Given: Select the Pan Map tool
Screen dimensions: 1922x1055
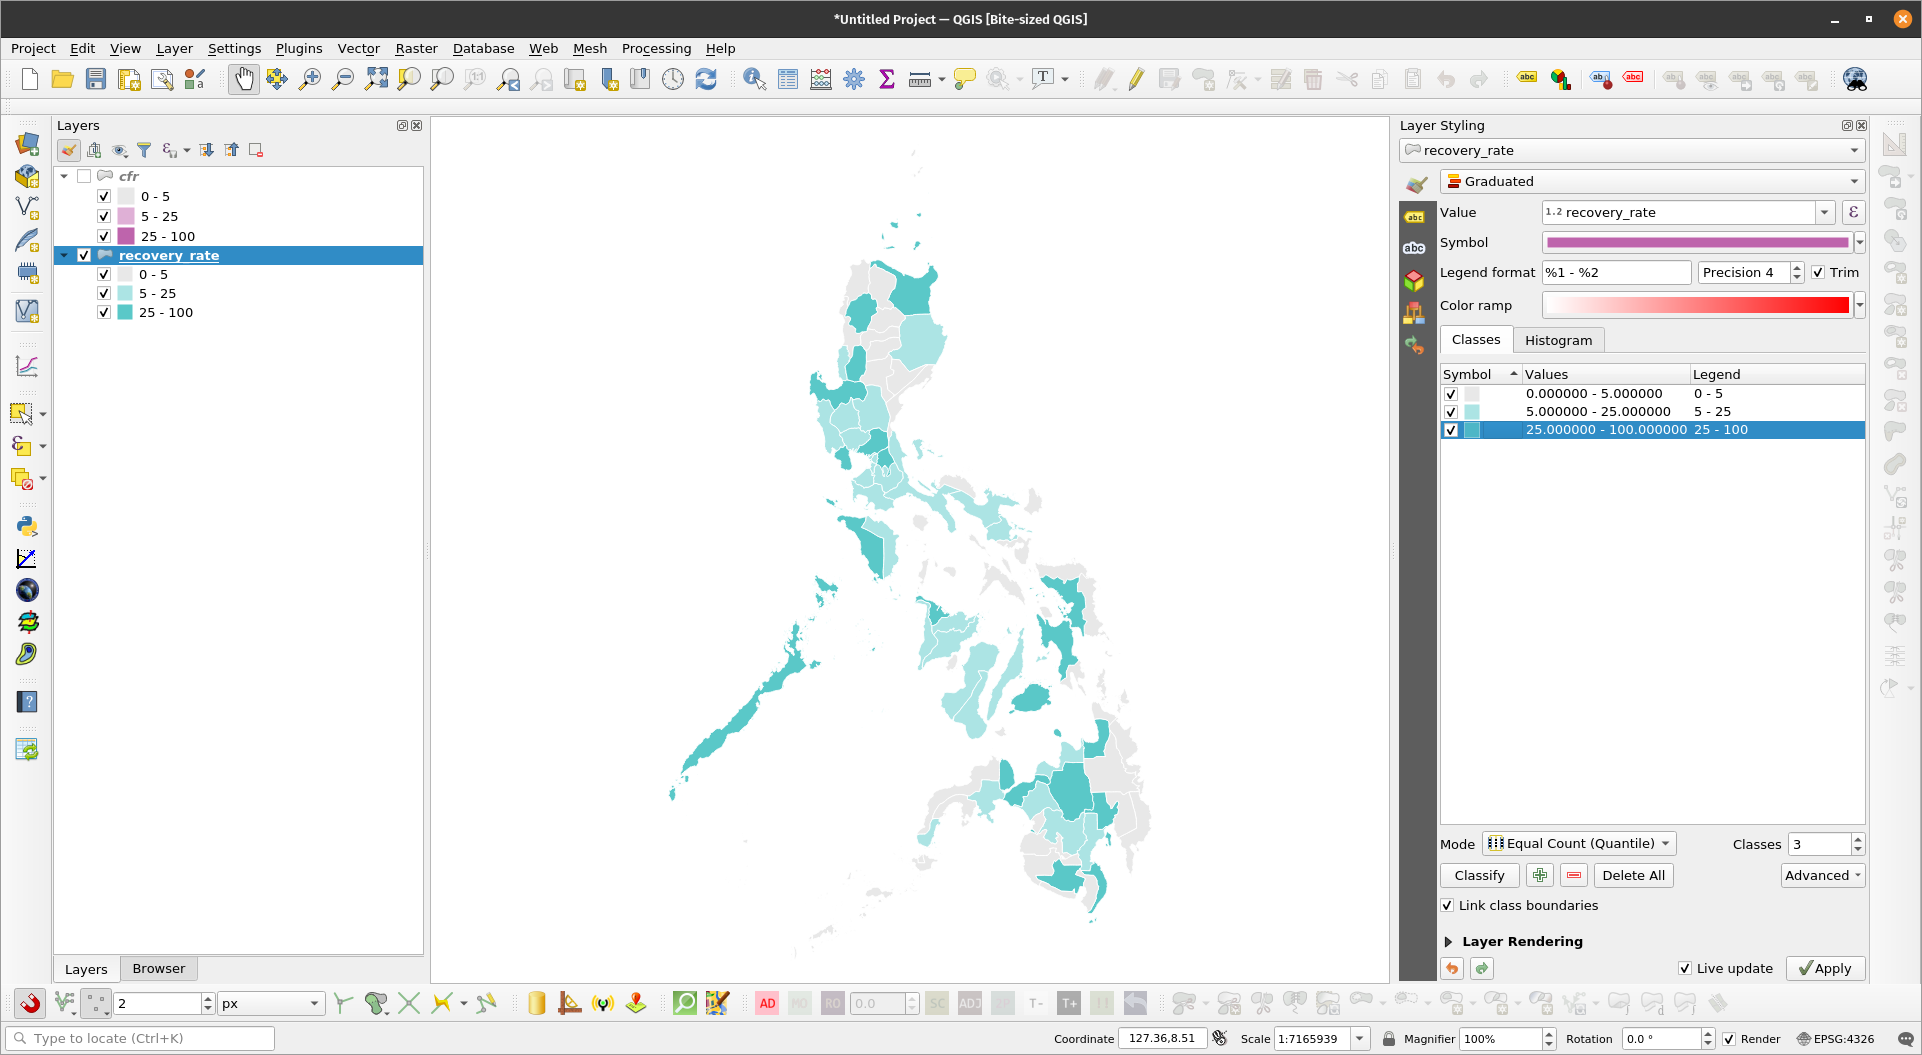Looking at the screenshot, I should tap(243, 79).
